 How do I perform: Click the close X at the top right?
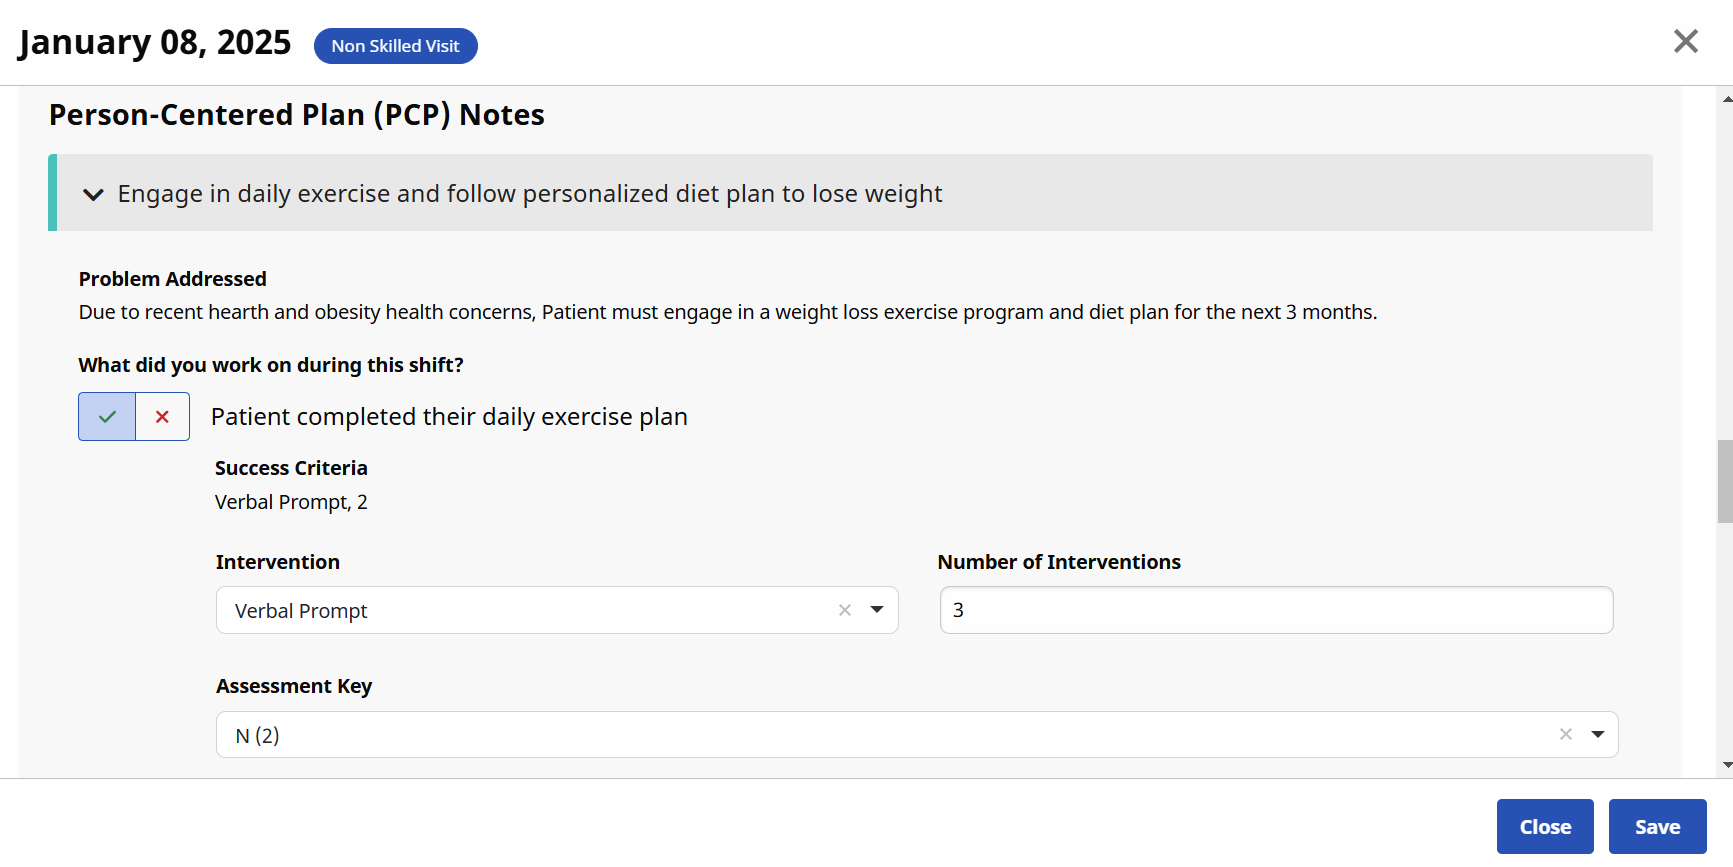(x=1686, y=41)
